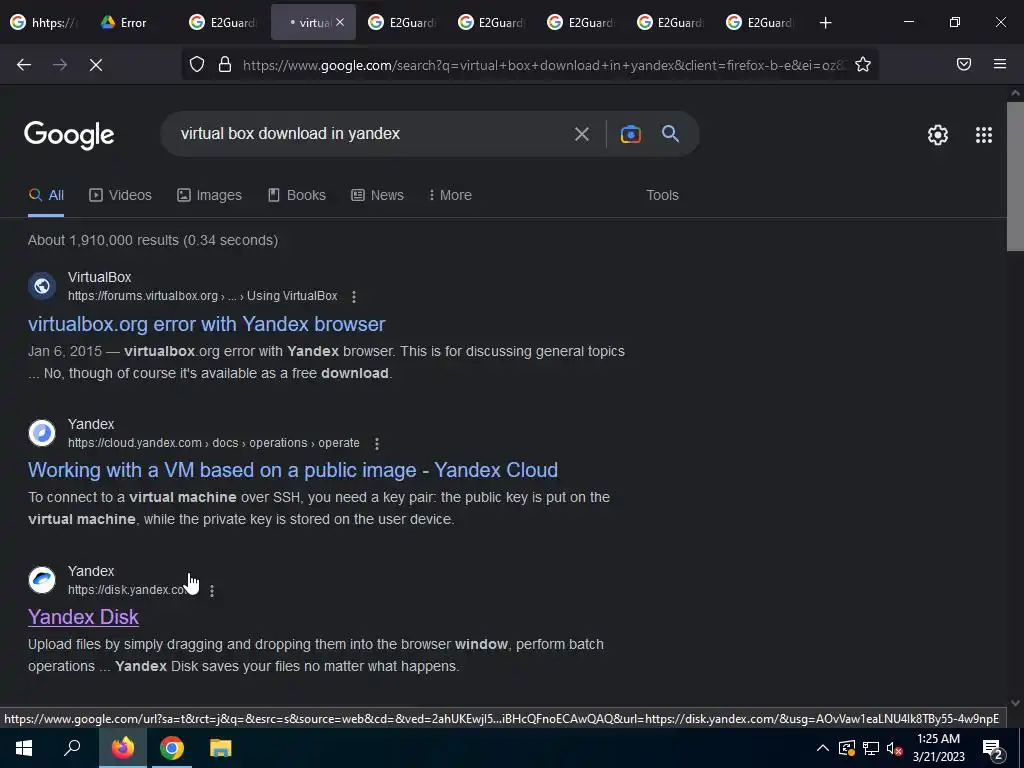Click the forums.virtualbox.org URL breadcrumb
The height and width of the screenshot is (768, 1024).
(x=202, y=296)
